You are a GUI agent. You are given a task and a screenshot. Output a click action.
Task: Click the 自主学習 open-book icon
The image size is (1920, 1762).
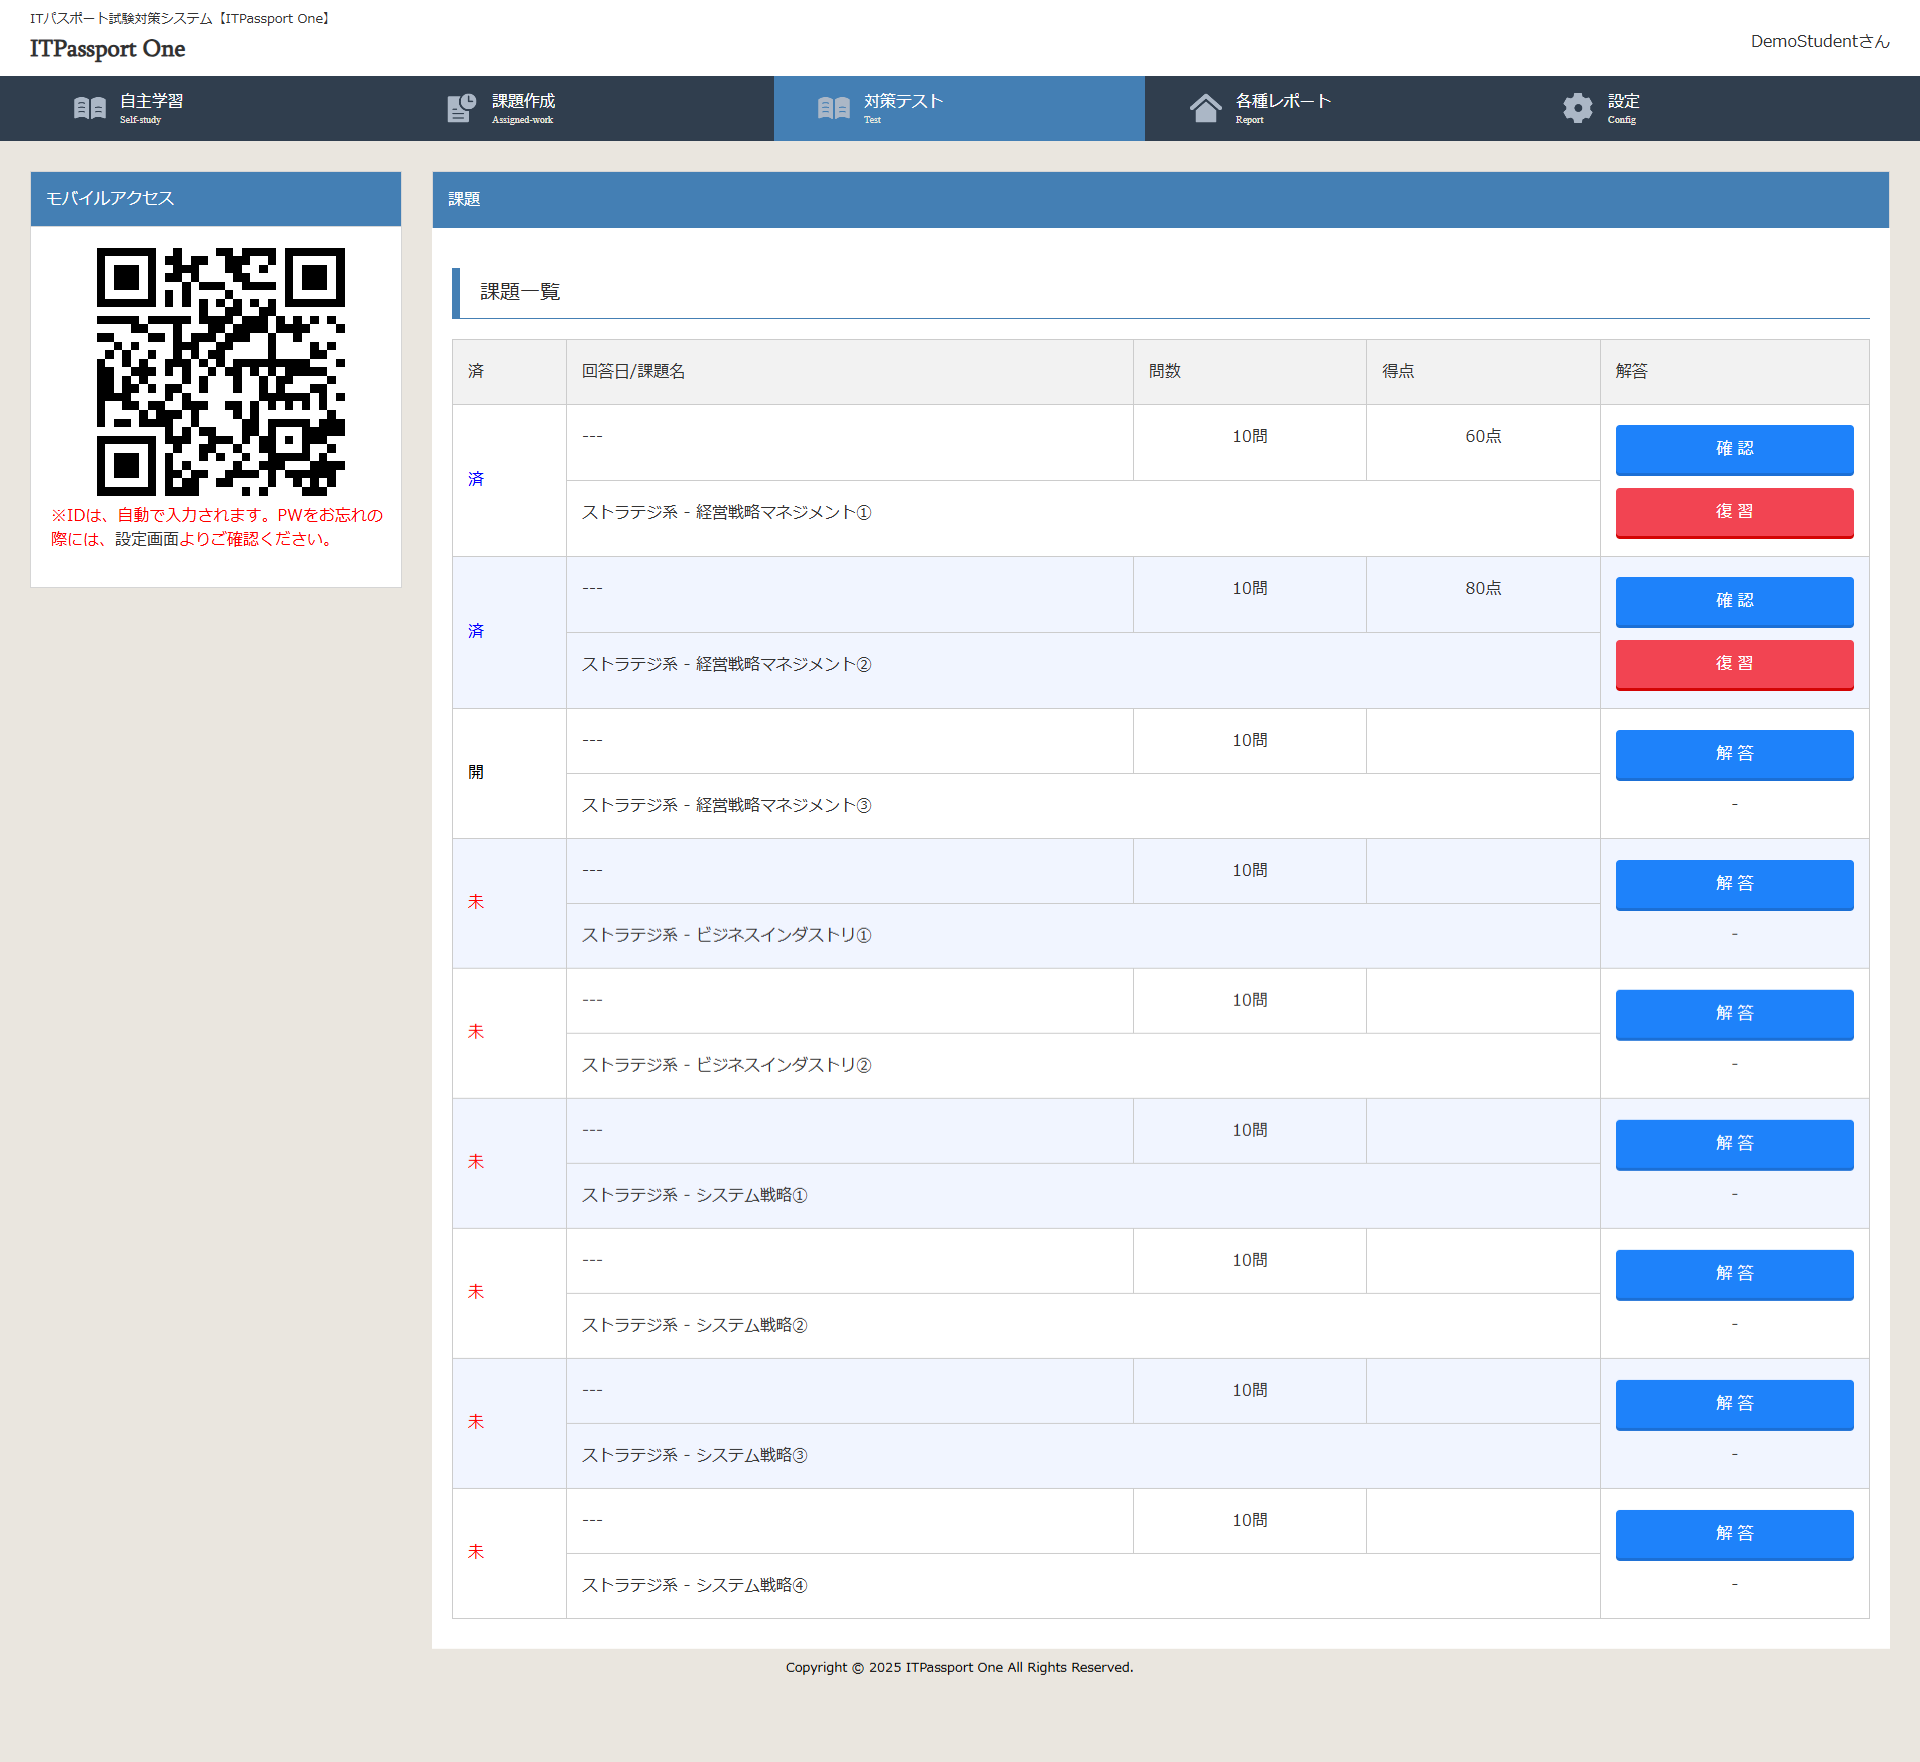[x=90, y=108]
